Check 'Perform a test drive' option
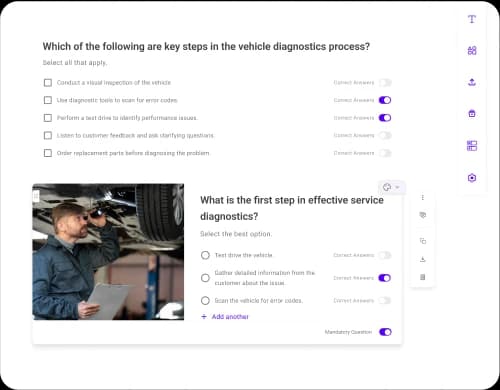Image resolution: width=500 pixels, height=390 pixels. 48,118
